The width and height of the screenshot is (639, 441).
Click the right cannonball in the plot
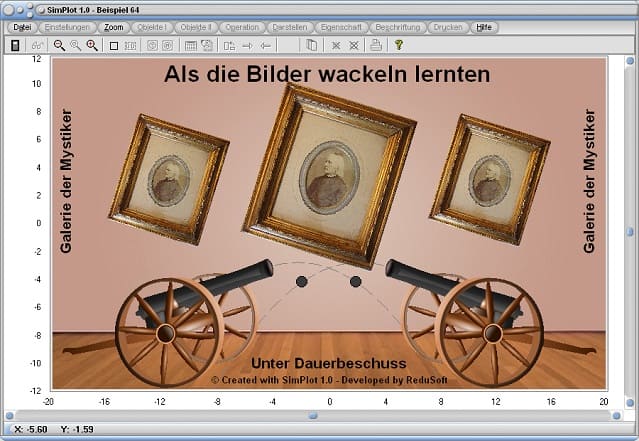point(355,281)
